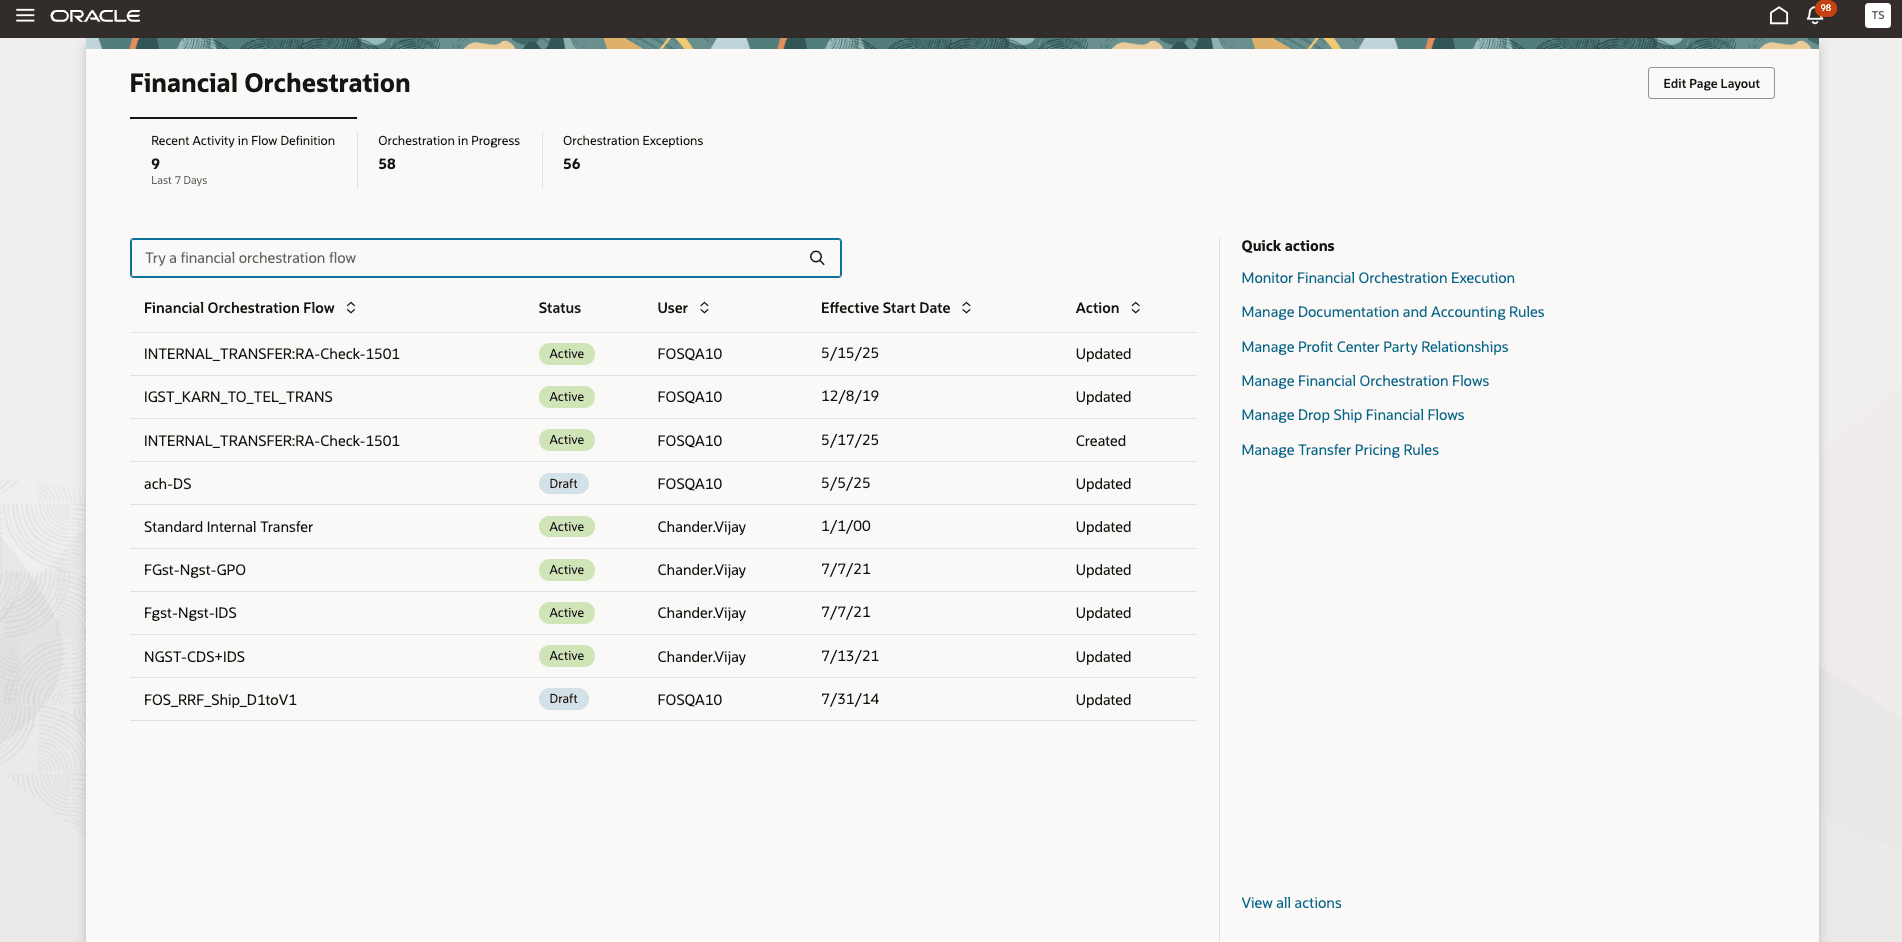Click View all actions link
This screenshot has height=942, width=1902.
pos(1291,903)
